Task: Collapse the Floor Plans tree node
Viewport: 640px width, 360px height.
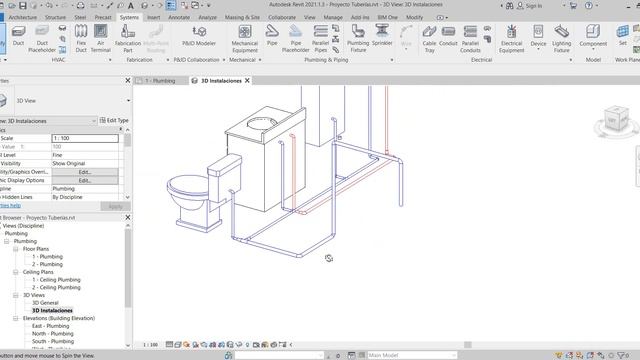Action: (16, 249)
